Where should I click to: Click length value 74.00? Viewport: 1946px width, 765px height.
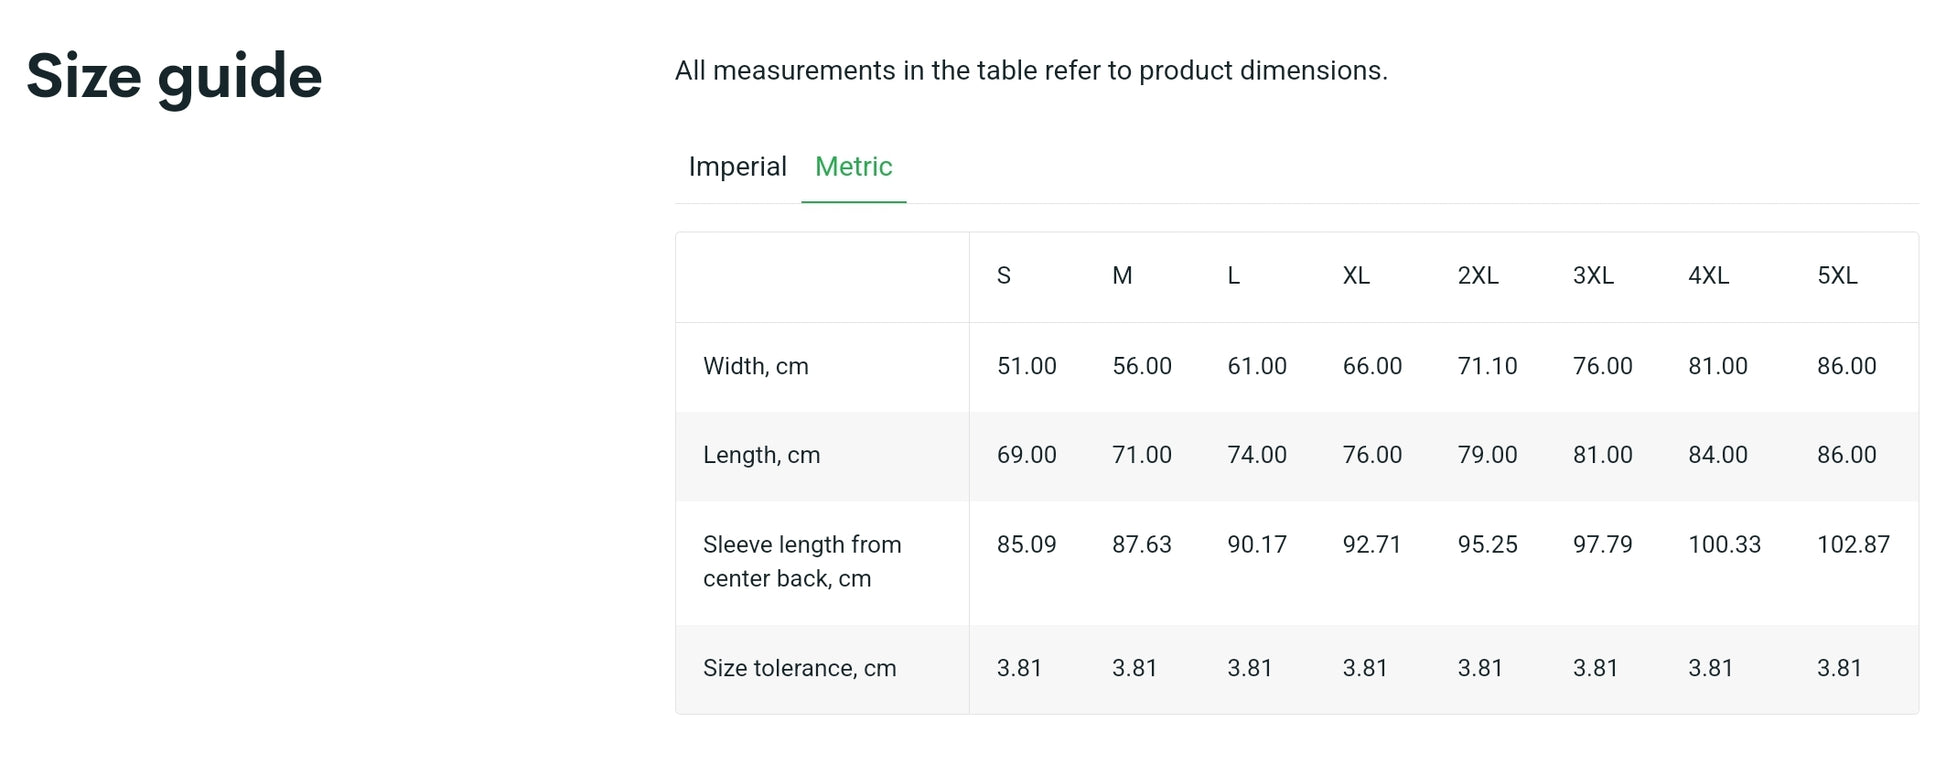coord(1257,455)
